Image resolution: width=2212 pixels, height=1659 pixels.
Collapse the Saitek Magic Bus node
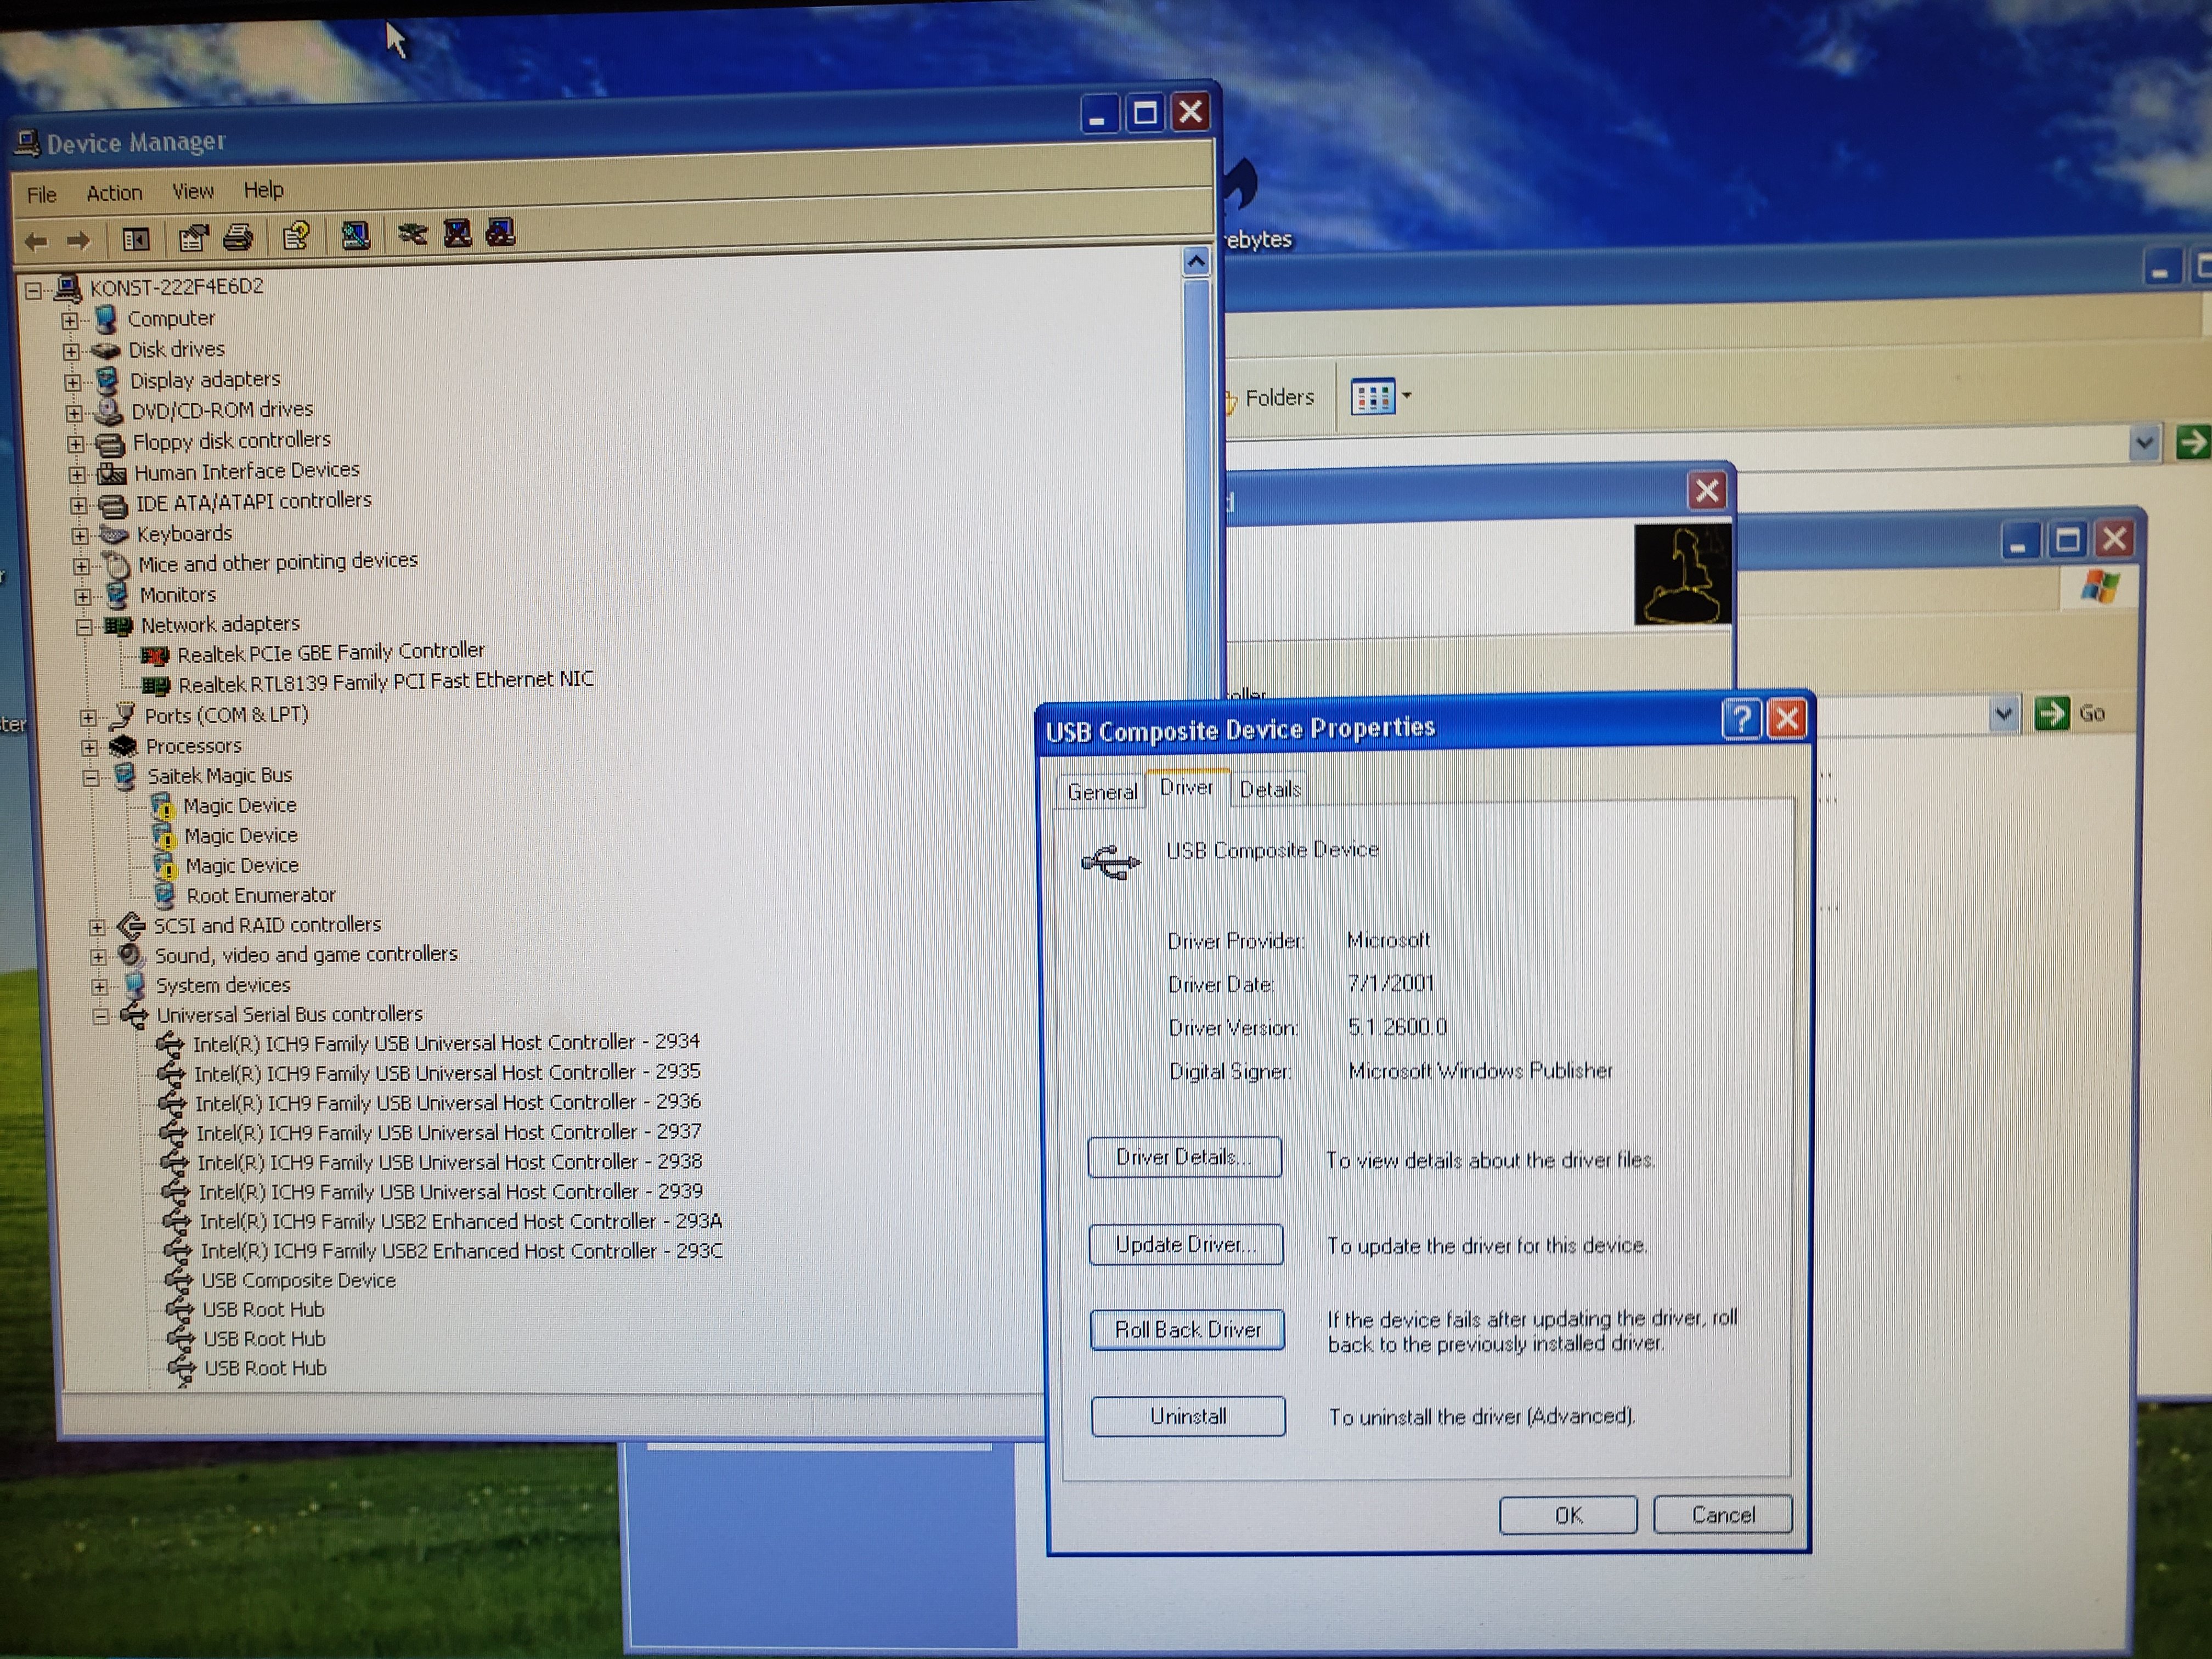pyautogui.click(x=91, y=777)
